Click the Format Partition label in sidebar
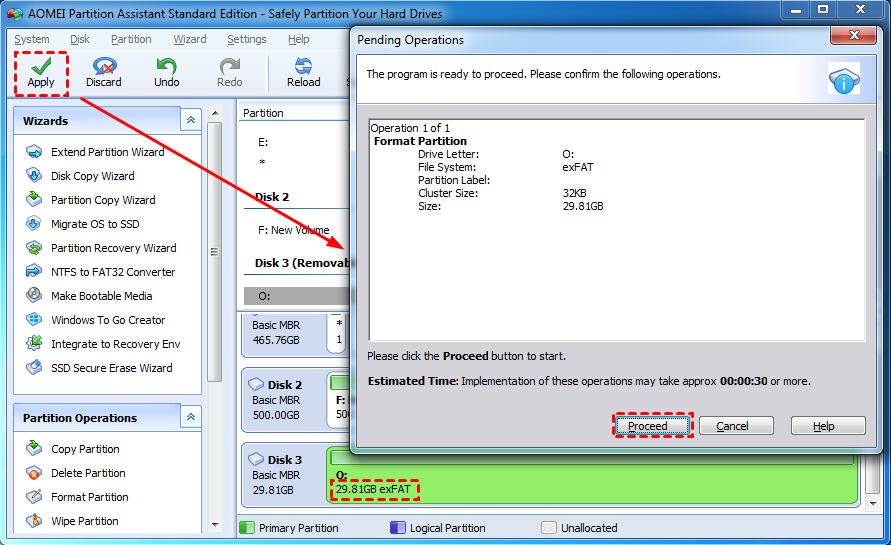The width and height of the screenshot is (891, 545). click(x=90, y=496)
